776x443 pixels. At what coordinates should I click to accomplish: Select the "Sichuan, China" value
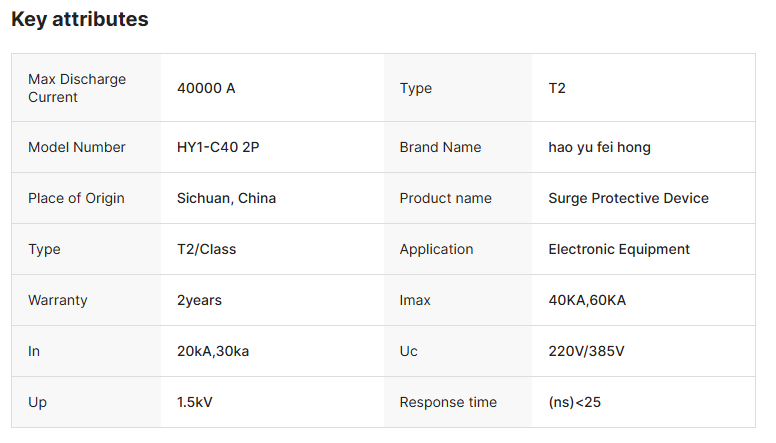coord(226,198)
